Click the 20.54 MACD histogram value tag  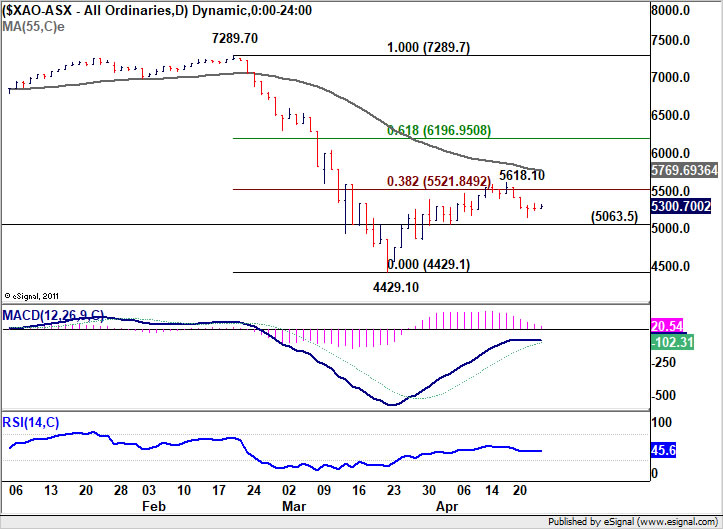667,326
